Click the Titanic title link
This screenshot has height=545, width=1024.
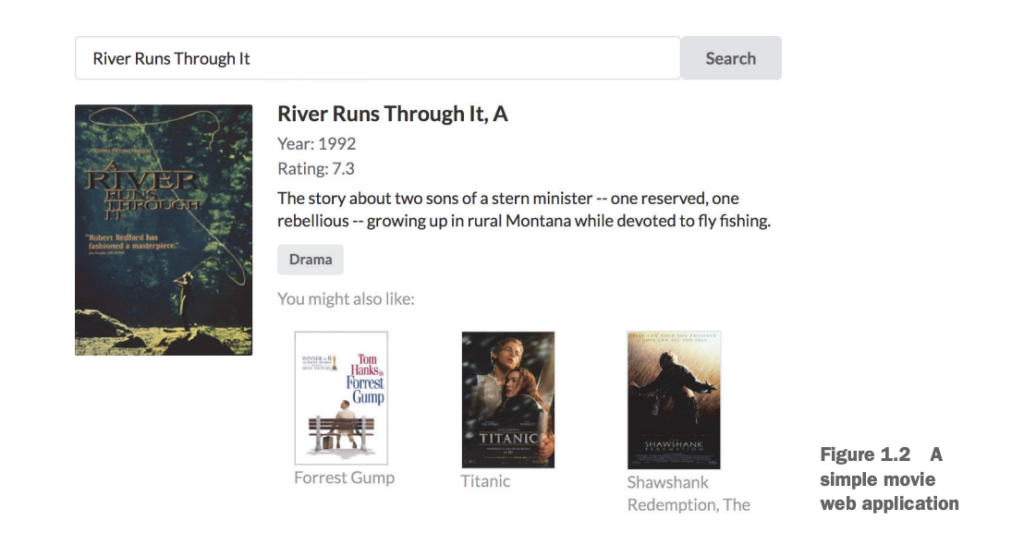(x=485, y=481)
